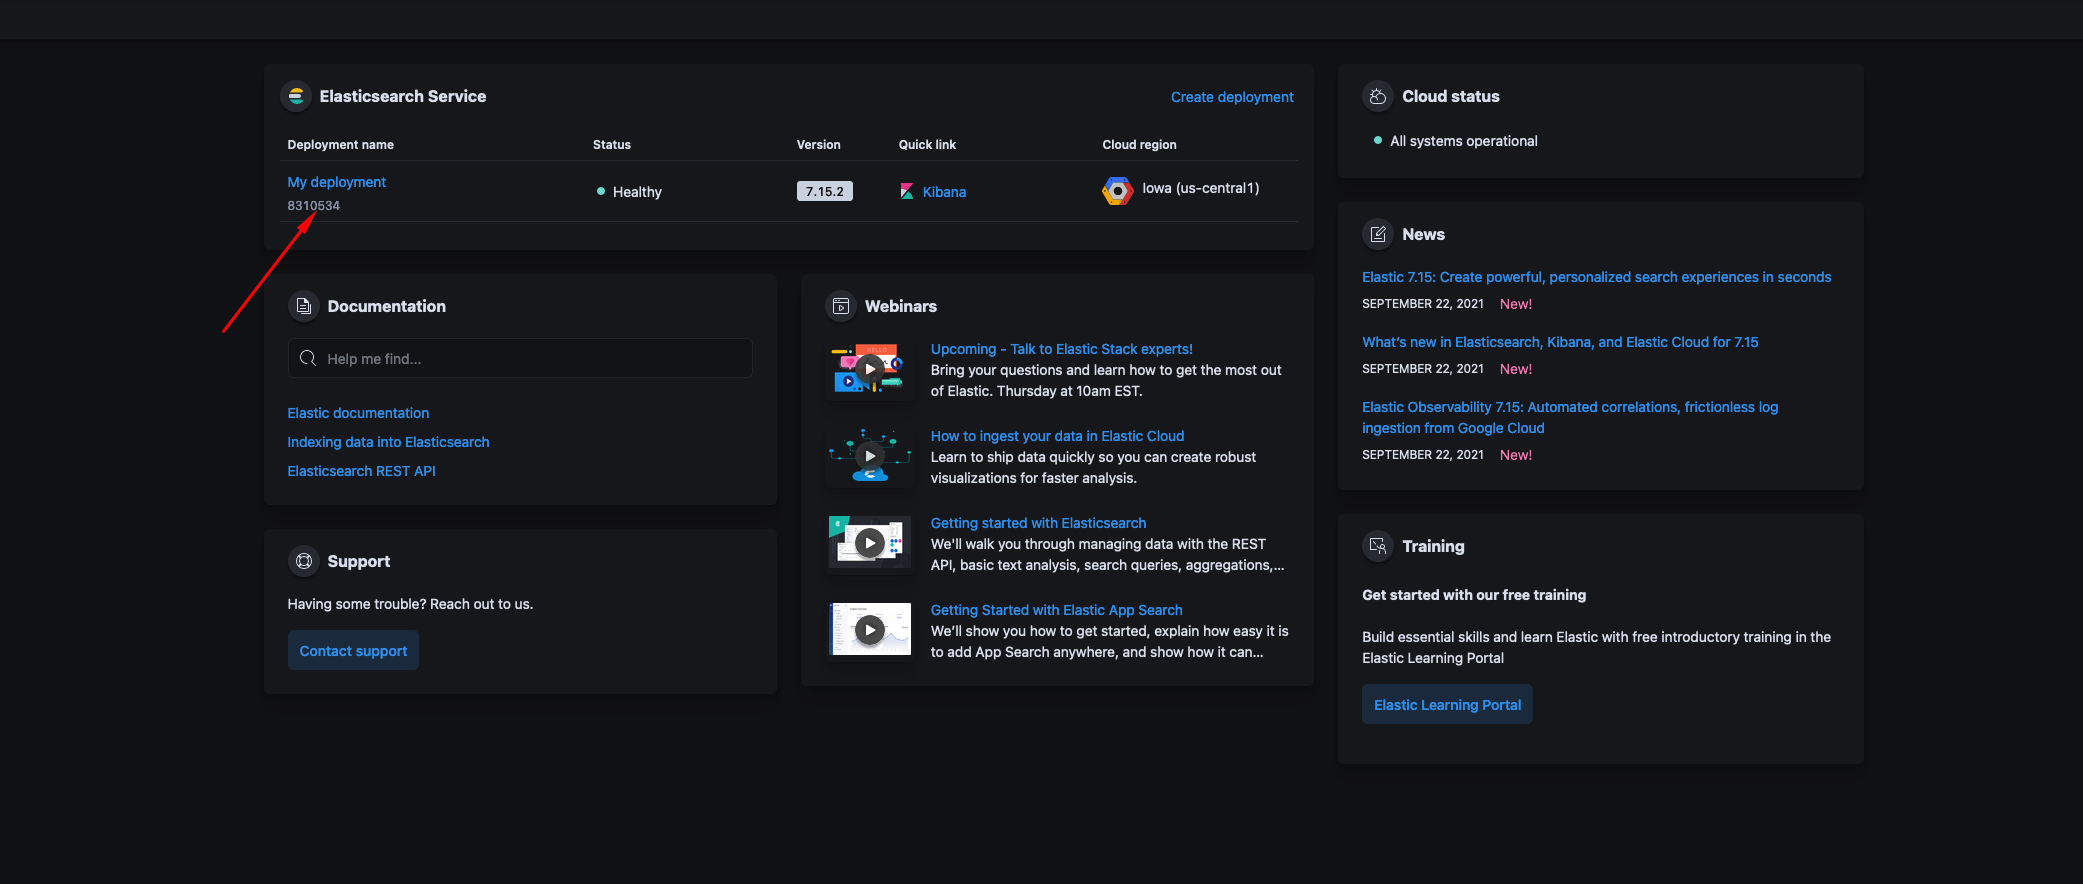
Task: Click the Kibana logo icon
Action: click(x=907, y=192)
